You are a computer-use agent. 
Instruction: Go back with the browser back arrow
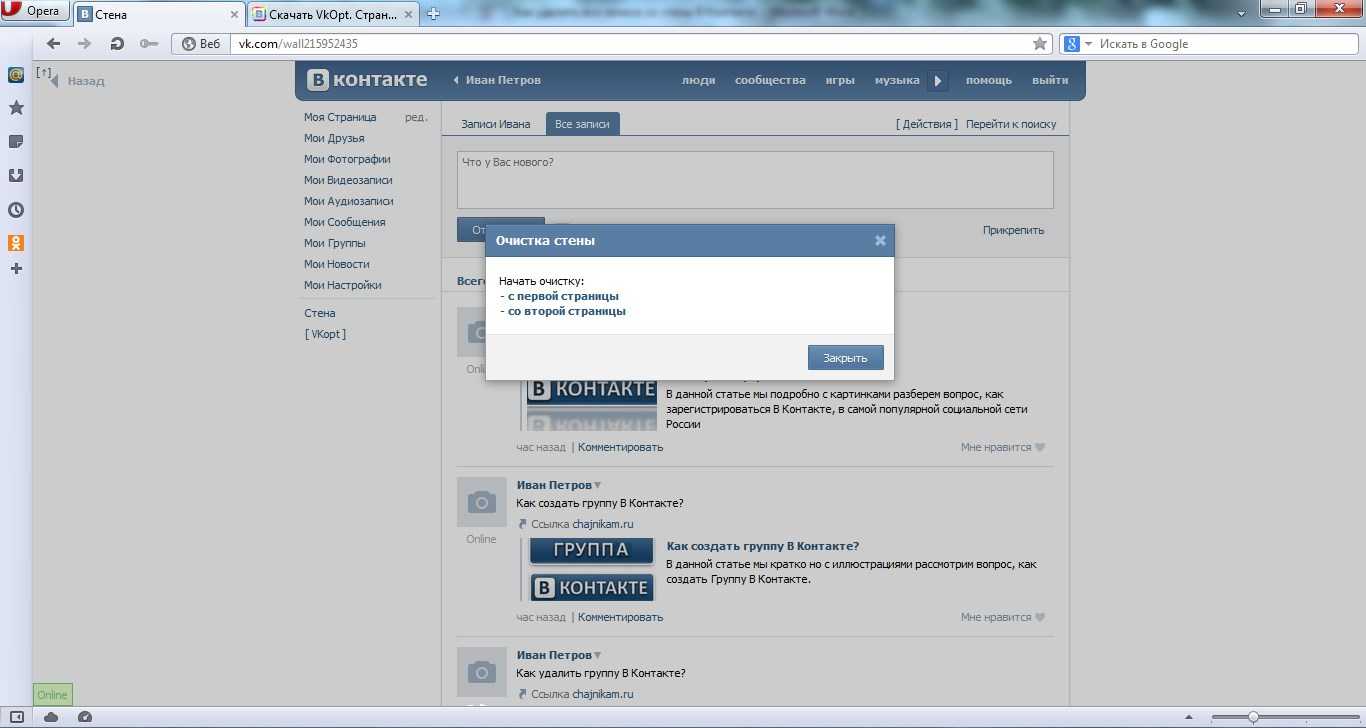(54, 43)
